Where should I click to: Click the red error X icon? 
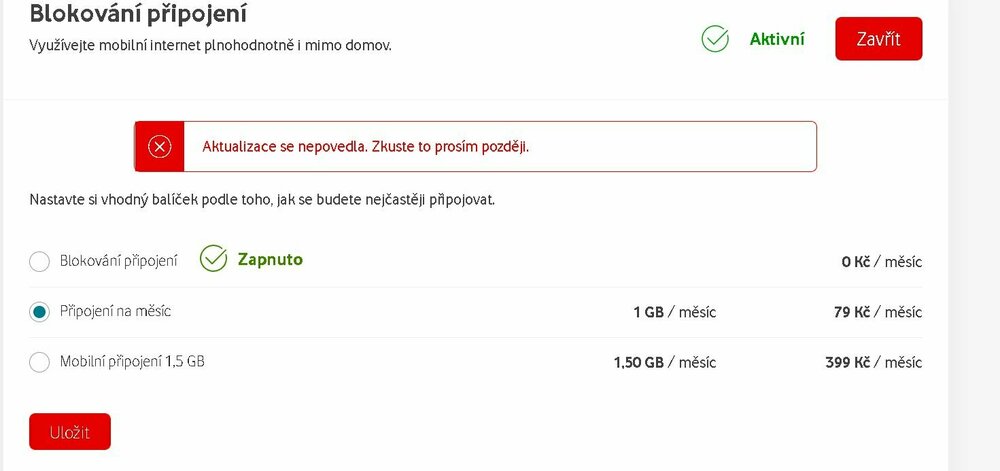point(160,147)
